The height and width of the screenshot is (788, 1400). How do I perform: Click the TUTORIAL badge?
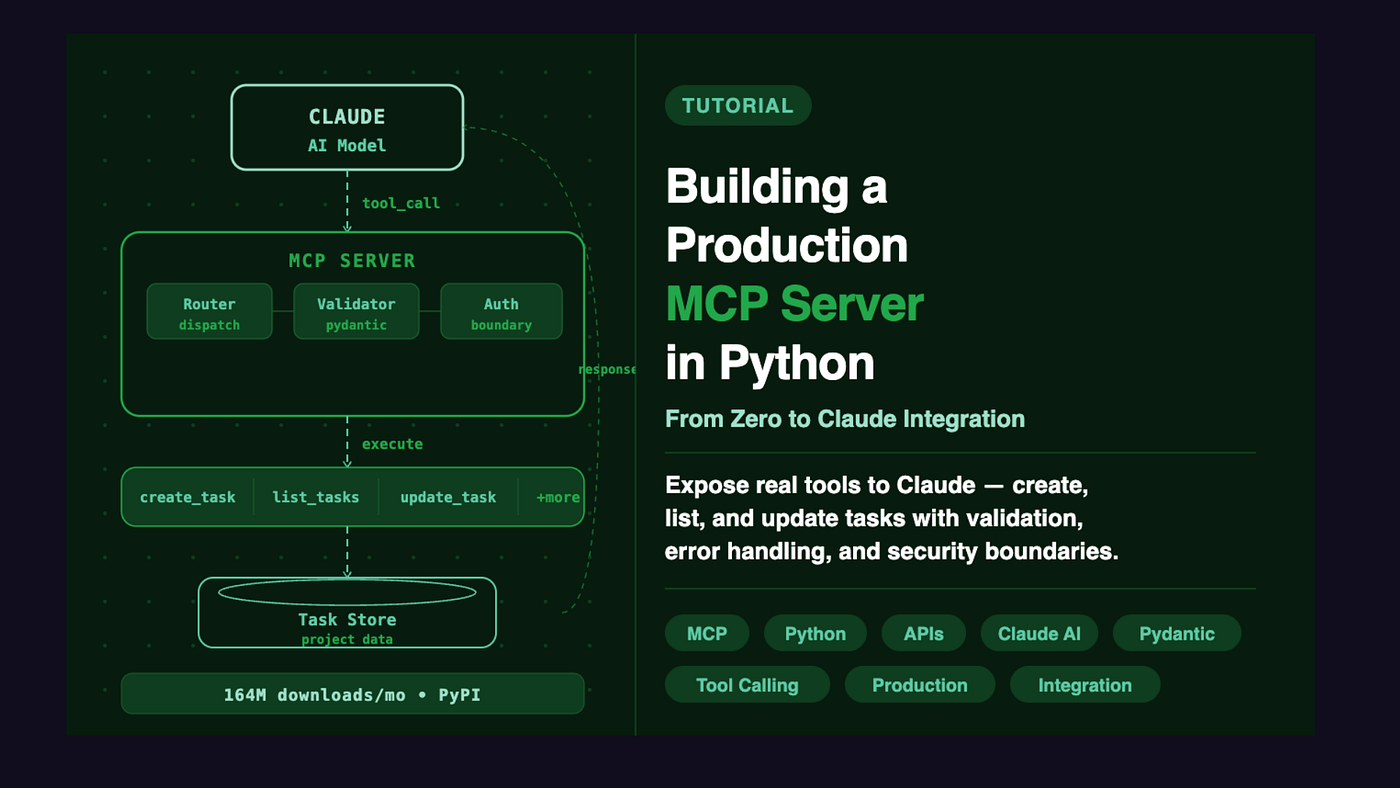pos(738,105)
